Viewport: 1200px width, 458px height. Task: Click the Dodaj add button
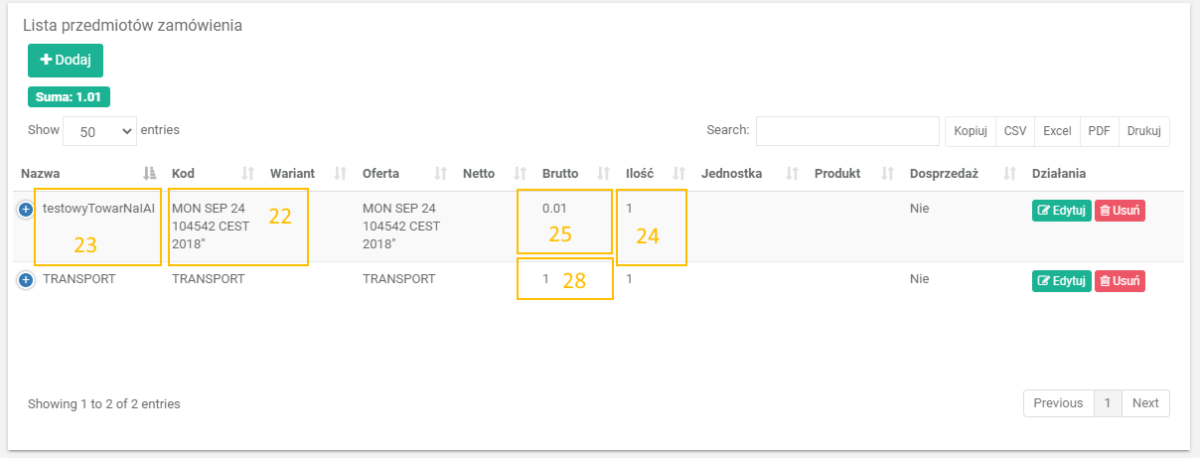[65, 60]
